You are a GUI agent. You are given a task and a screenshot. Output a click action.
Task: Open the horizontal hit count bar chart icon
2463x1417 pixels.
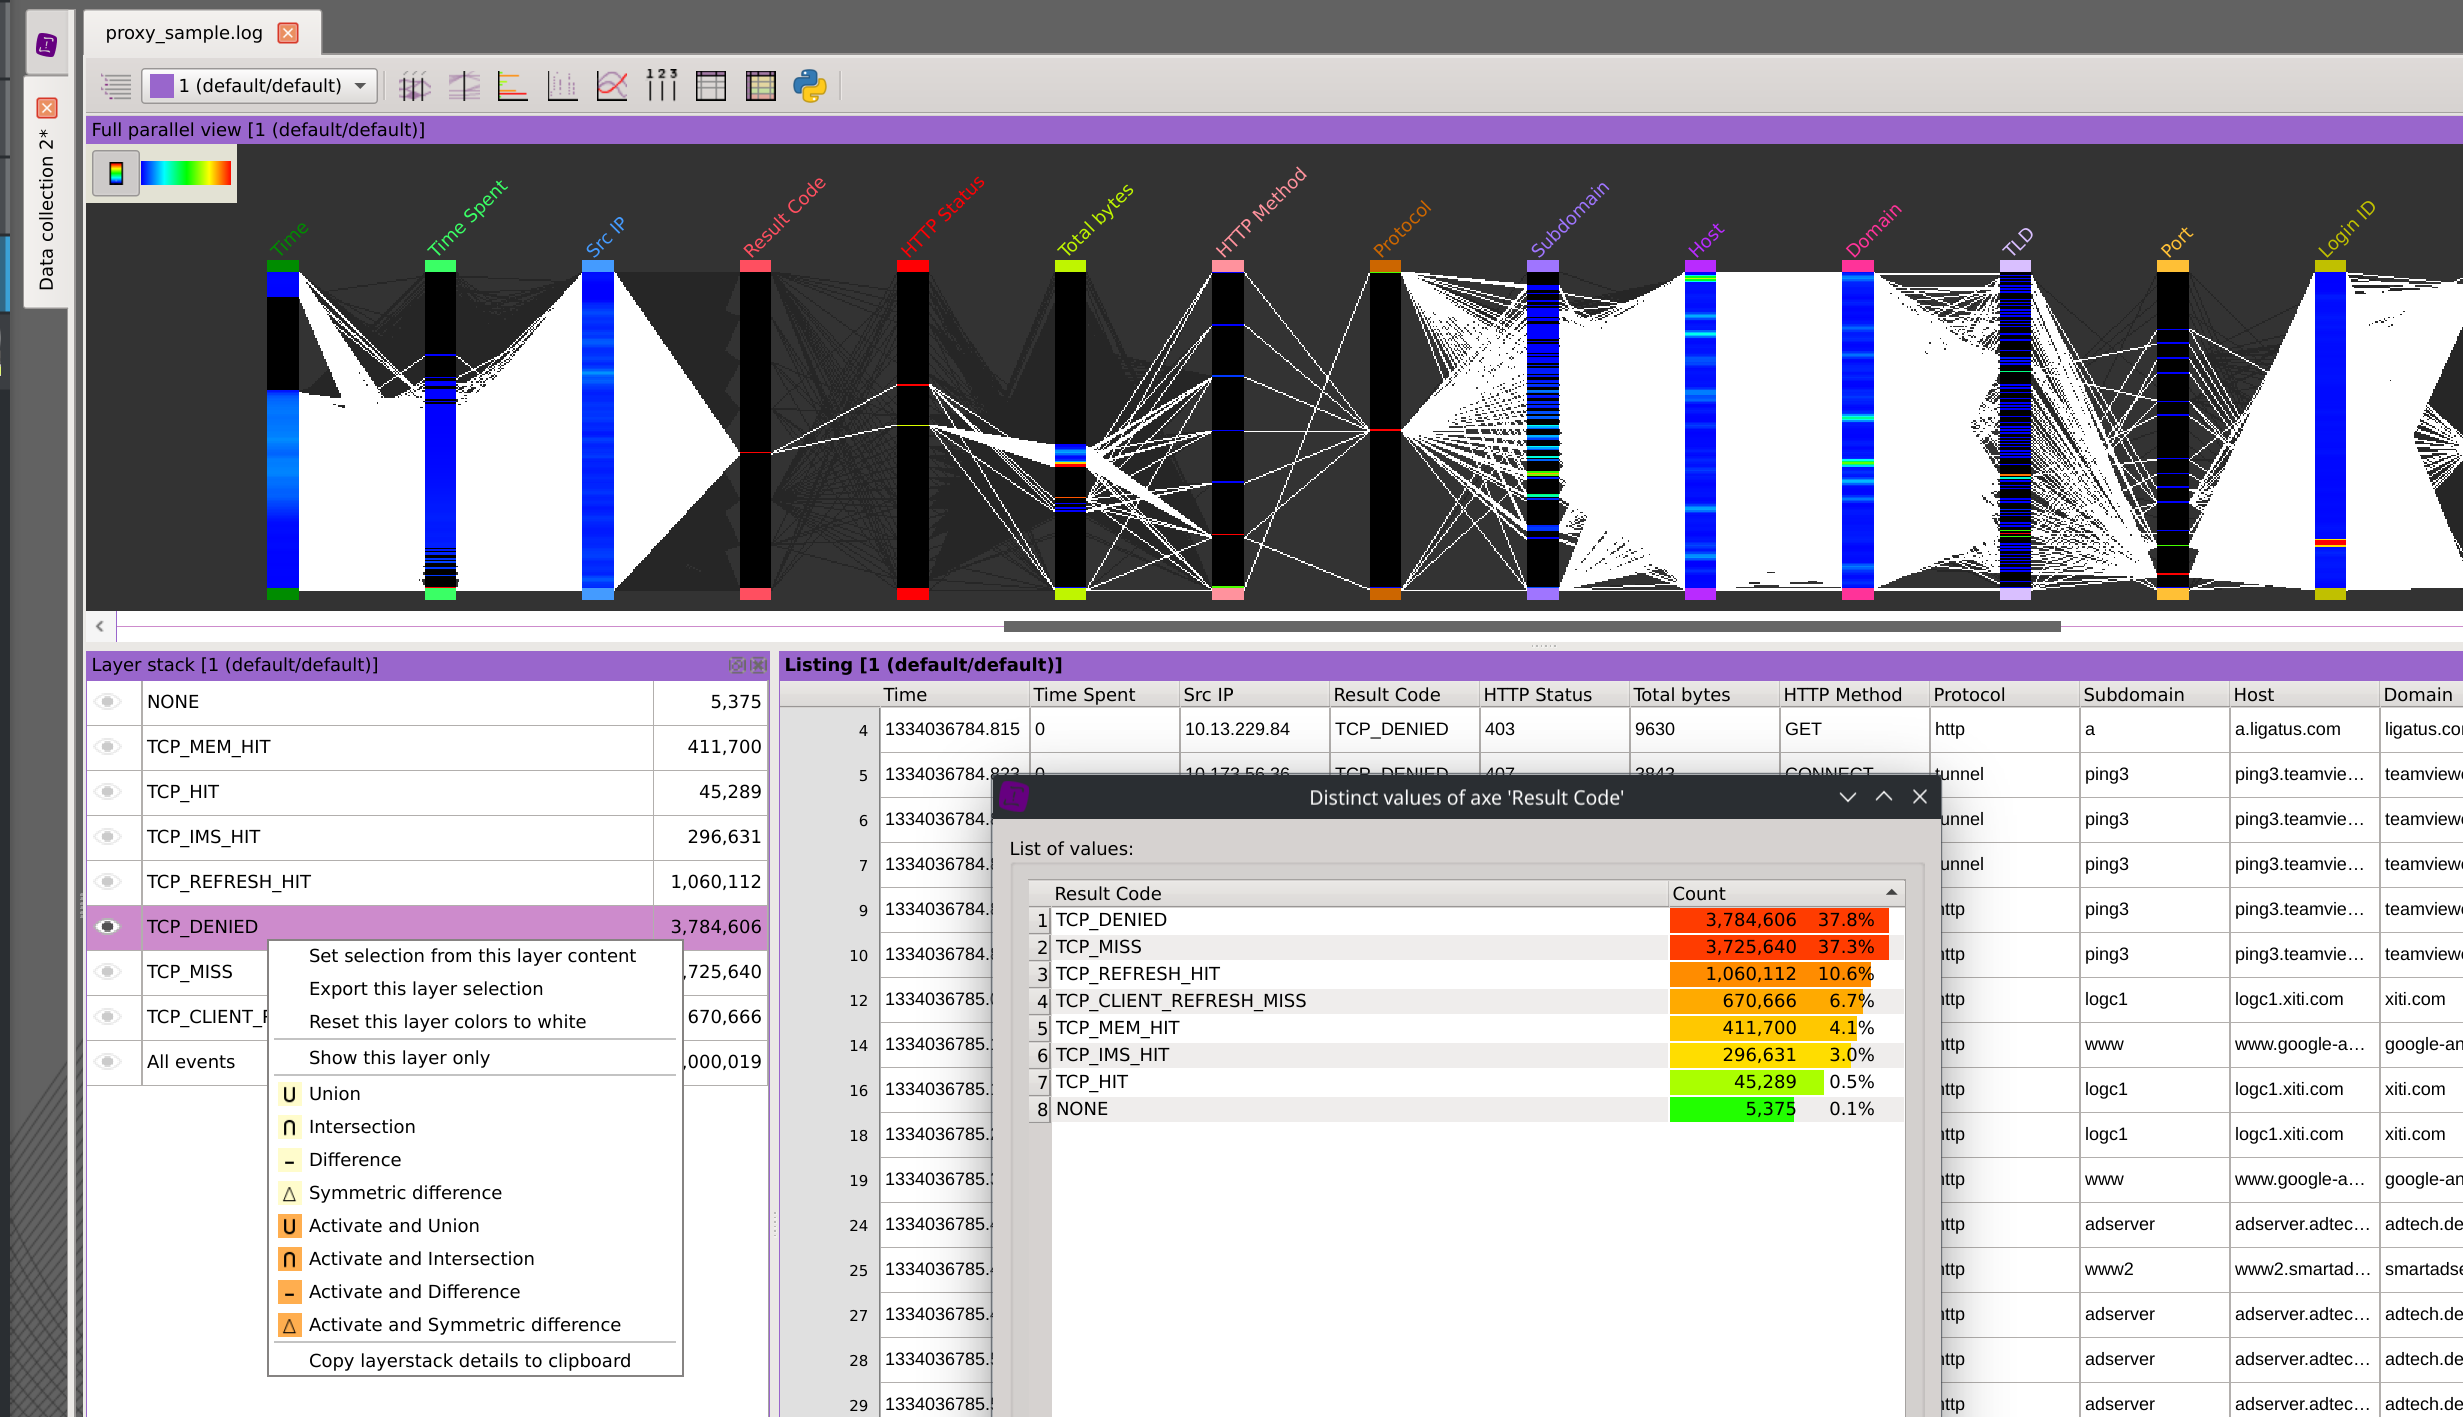[x=512, y=86]
